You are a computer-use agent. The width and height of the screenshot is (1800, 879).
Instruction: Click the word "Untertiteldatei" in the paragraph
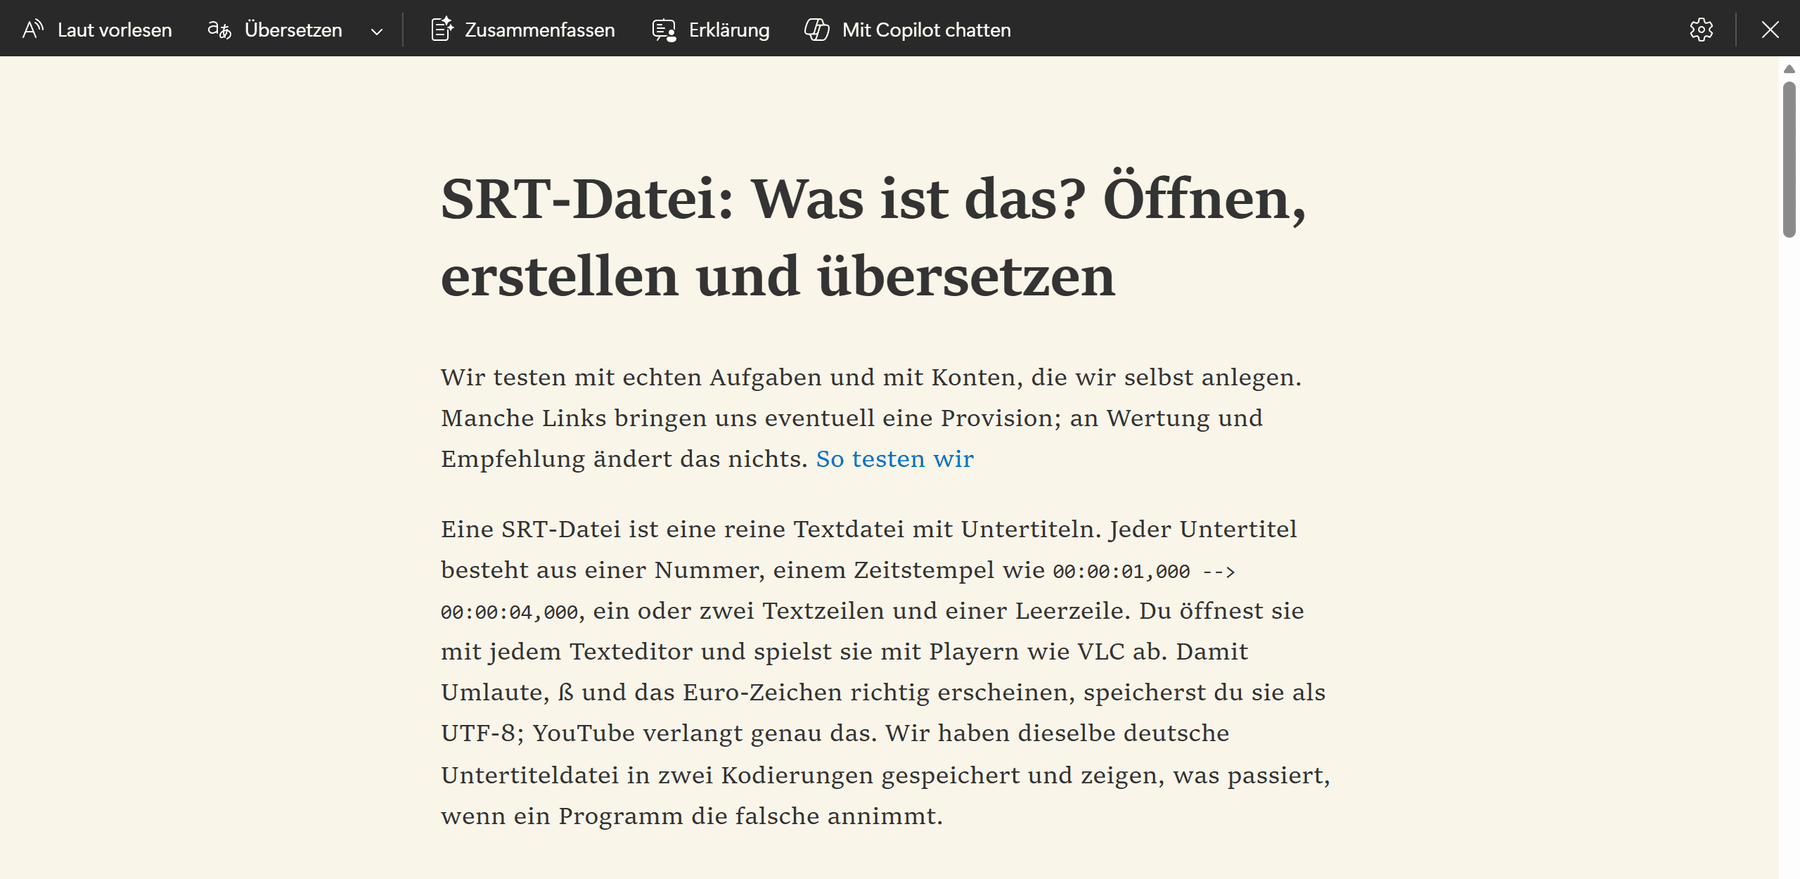[530, 775]
